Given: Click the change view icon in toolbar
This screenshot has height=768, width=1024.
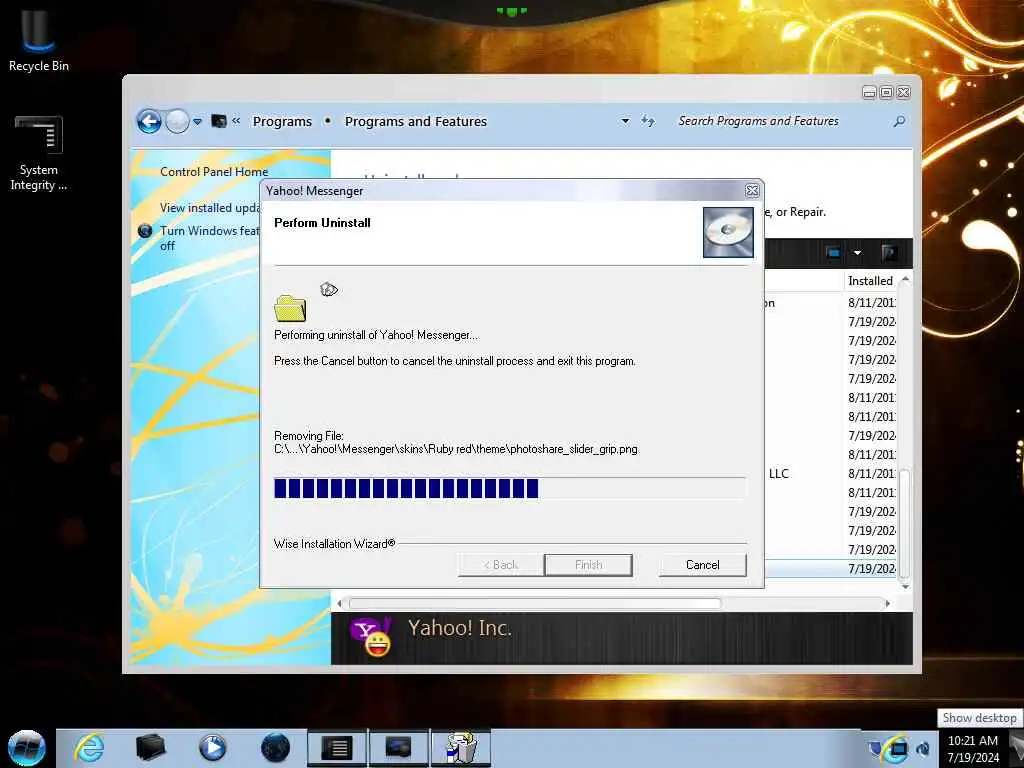Looking at the screenshot, I should [x=833, y=253].
